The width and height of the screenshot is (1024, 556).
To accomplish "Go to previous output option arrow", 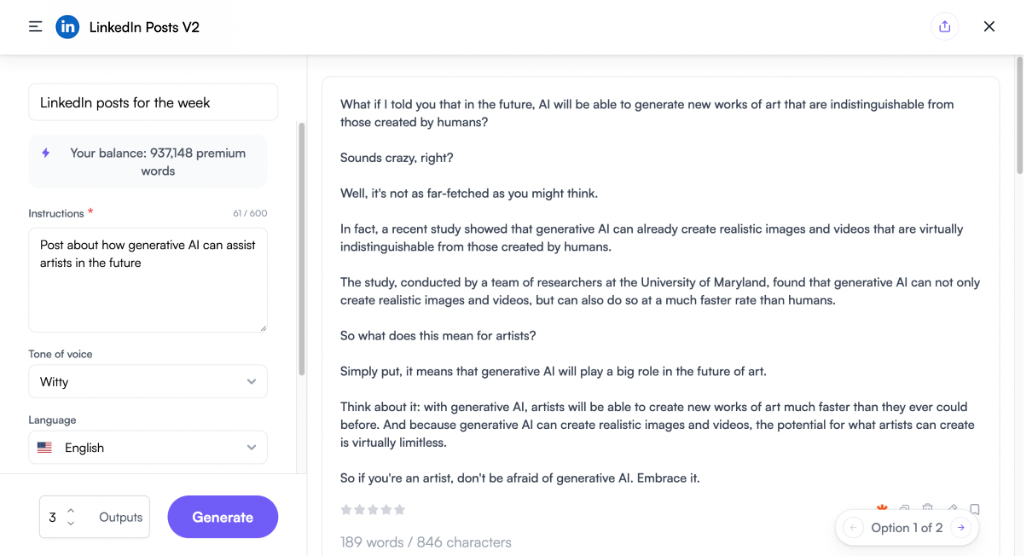I will (x=853, y=527).
